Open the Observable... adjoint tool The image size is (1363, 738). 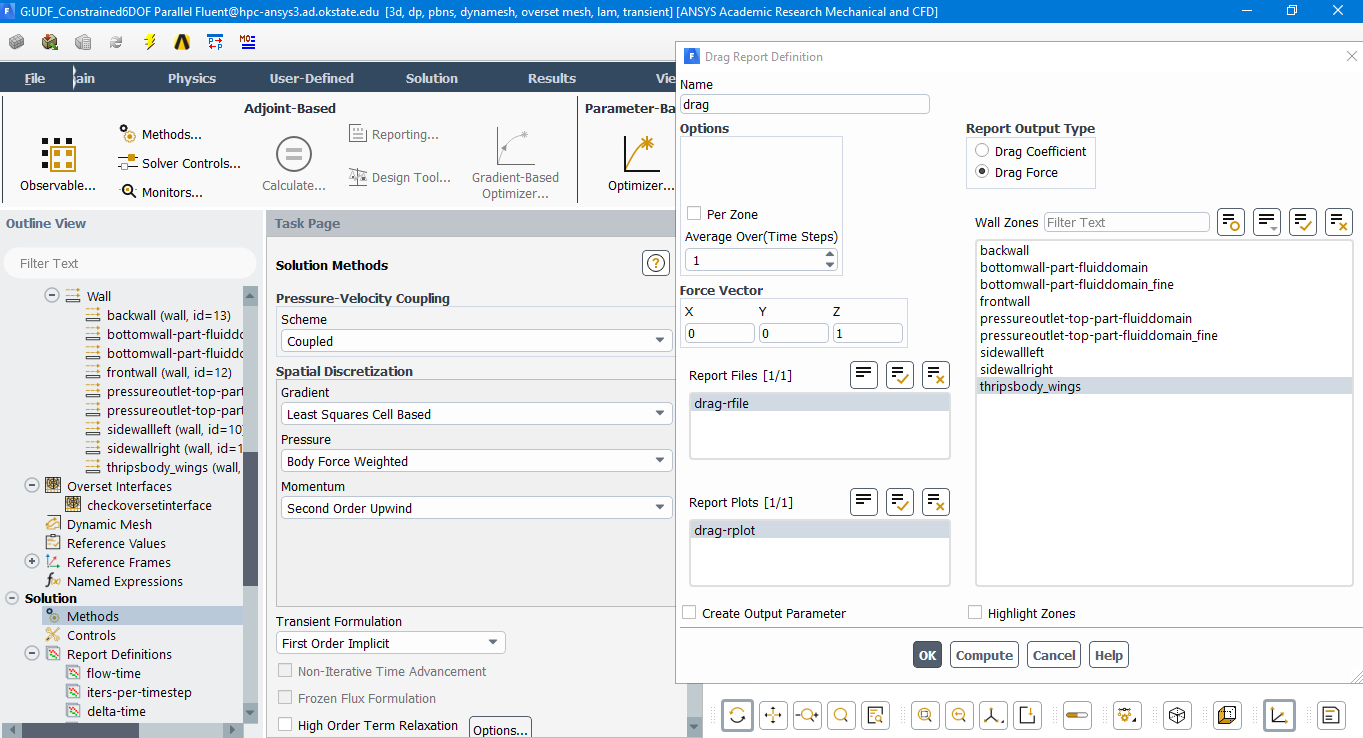[58, 163]
